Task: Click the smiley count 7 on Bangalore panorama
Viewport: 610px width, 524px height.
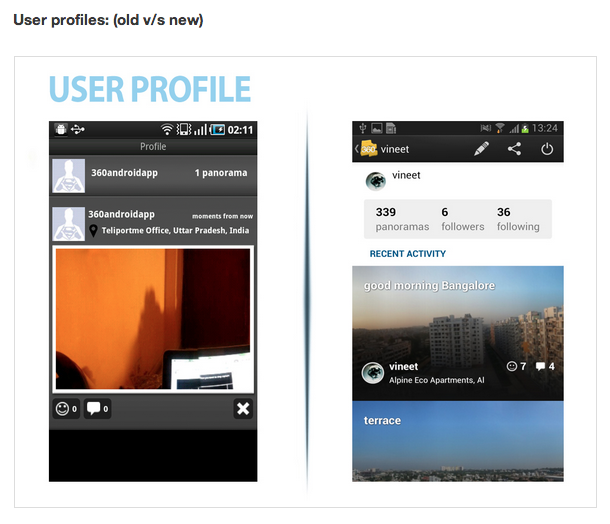Action: pyautogui.click(x=516, y=366)
